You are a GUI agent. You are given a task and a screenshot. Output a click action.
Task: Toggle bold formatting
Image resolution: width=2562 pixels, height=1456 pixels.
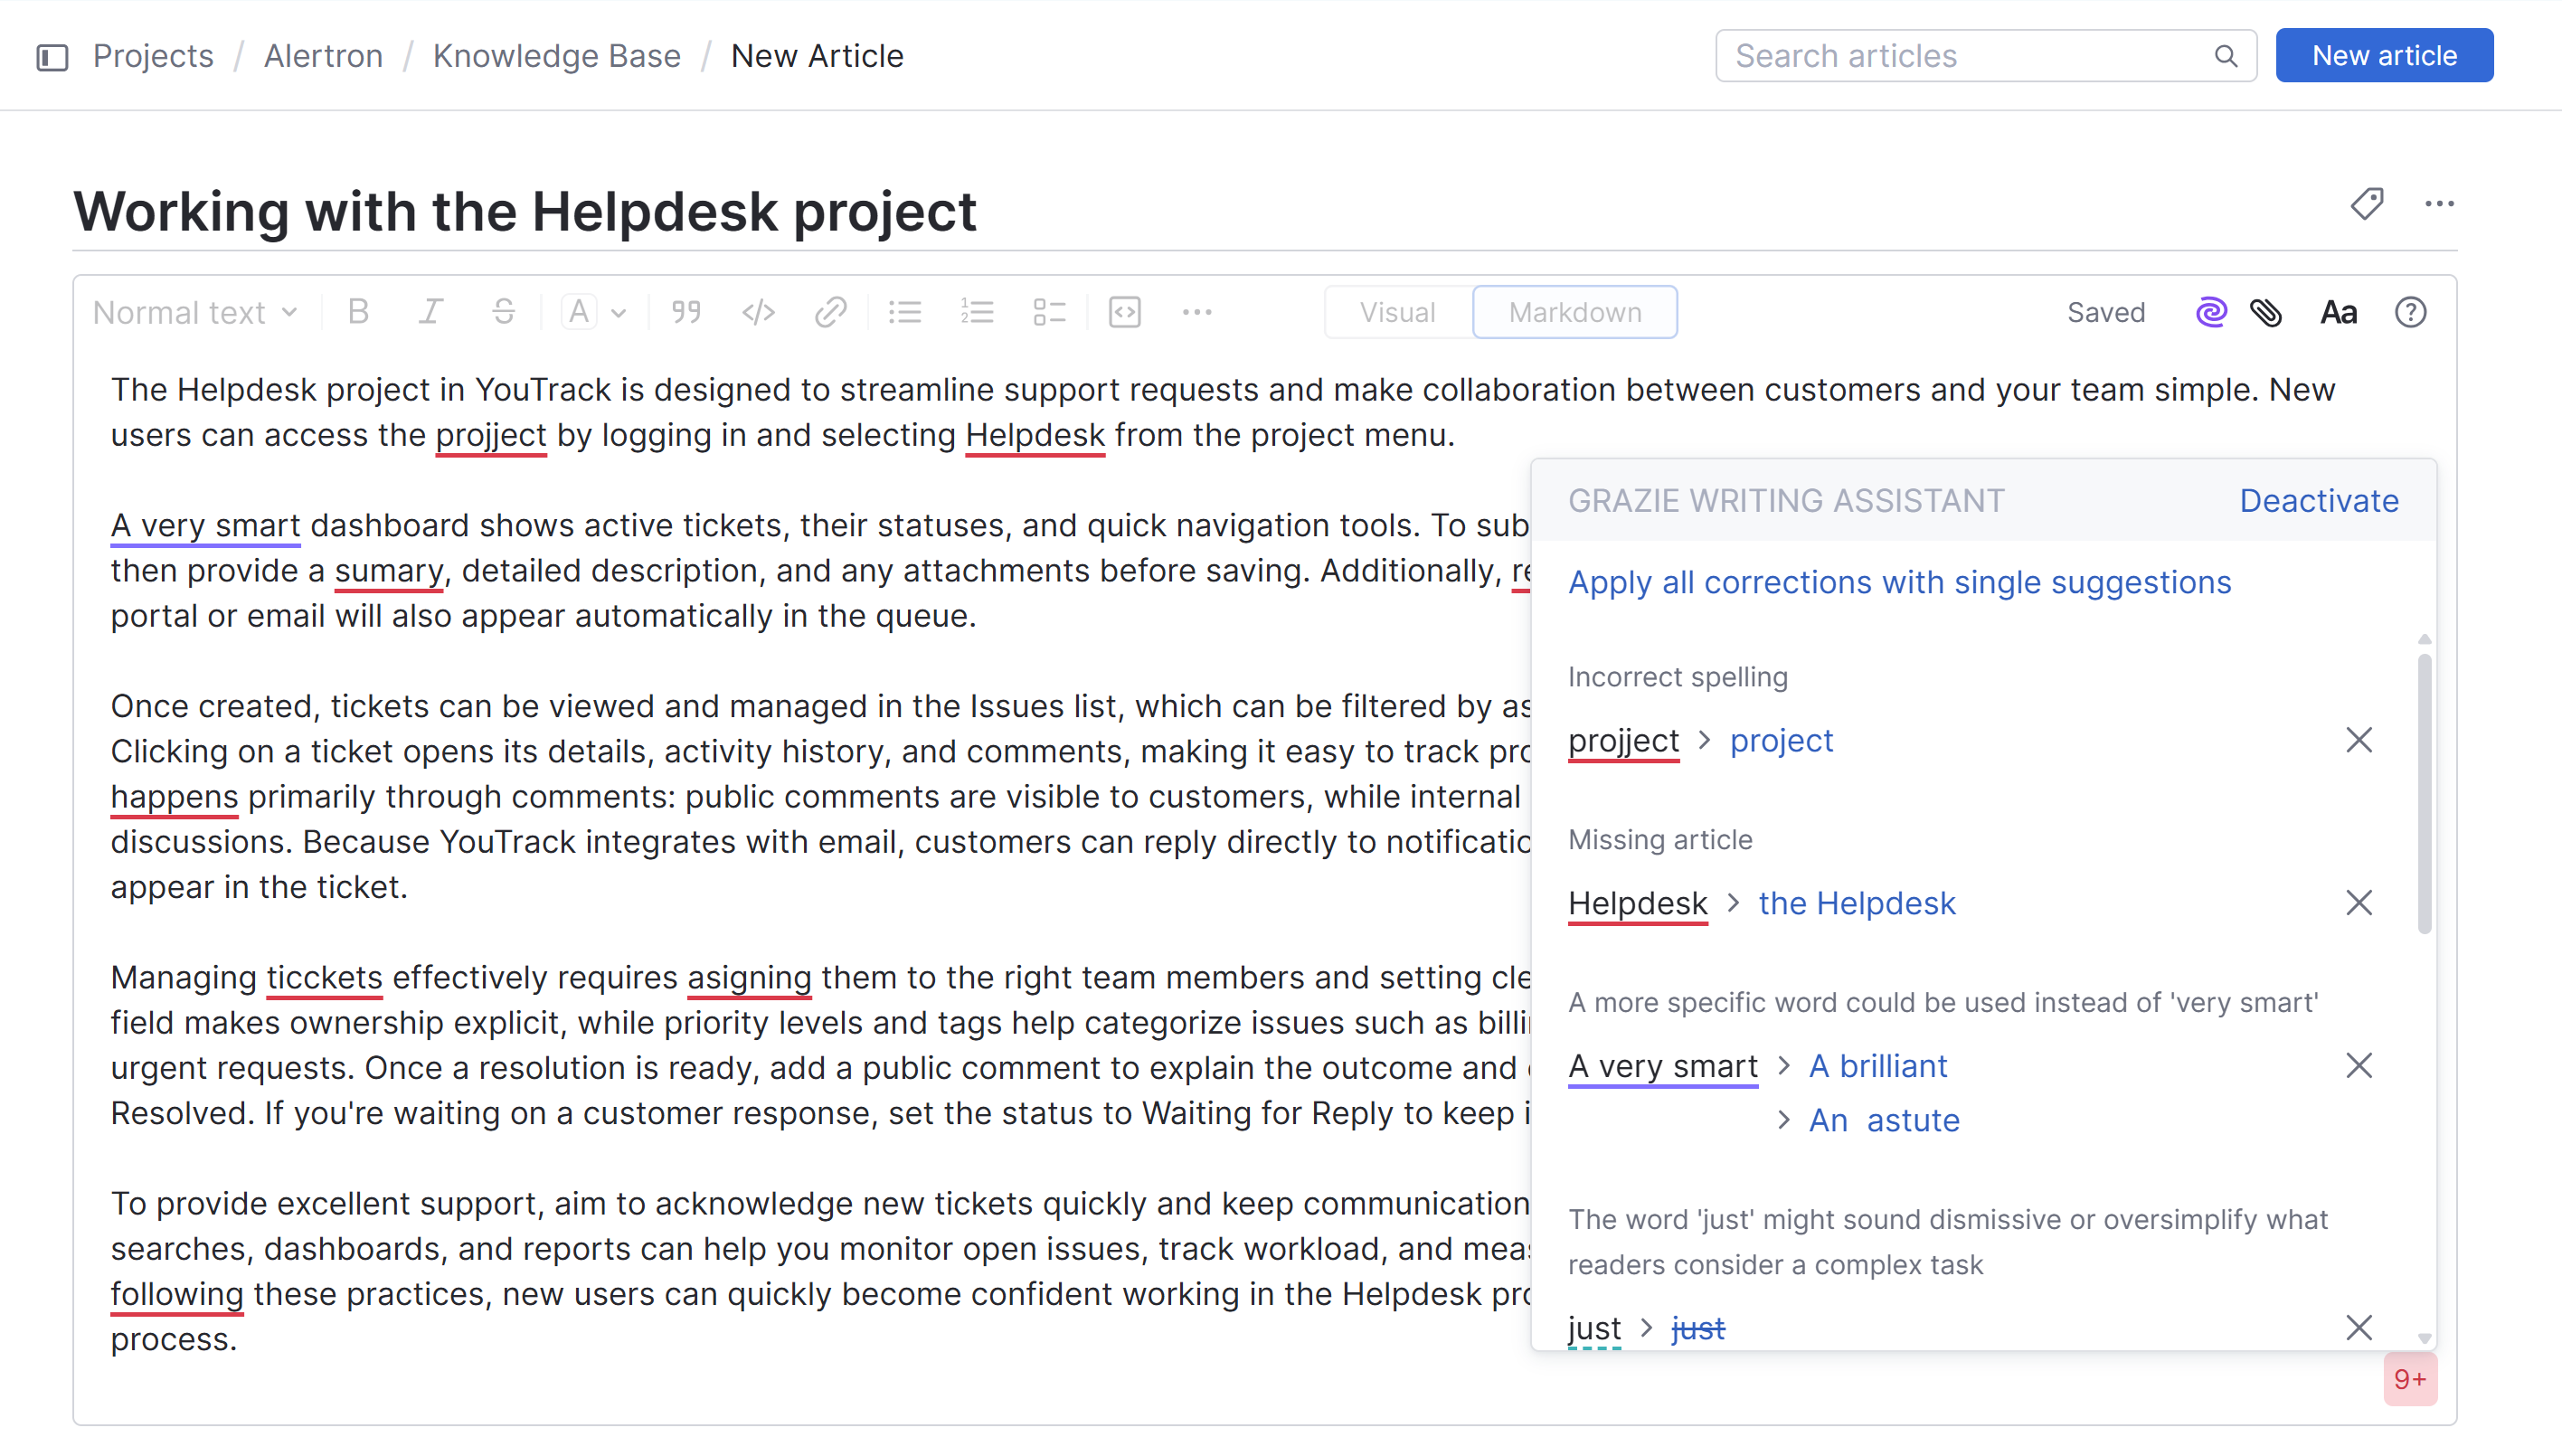point(359,311)
